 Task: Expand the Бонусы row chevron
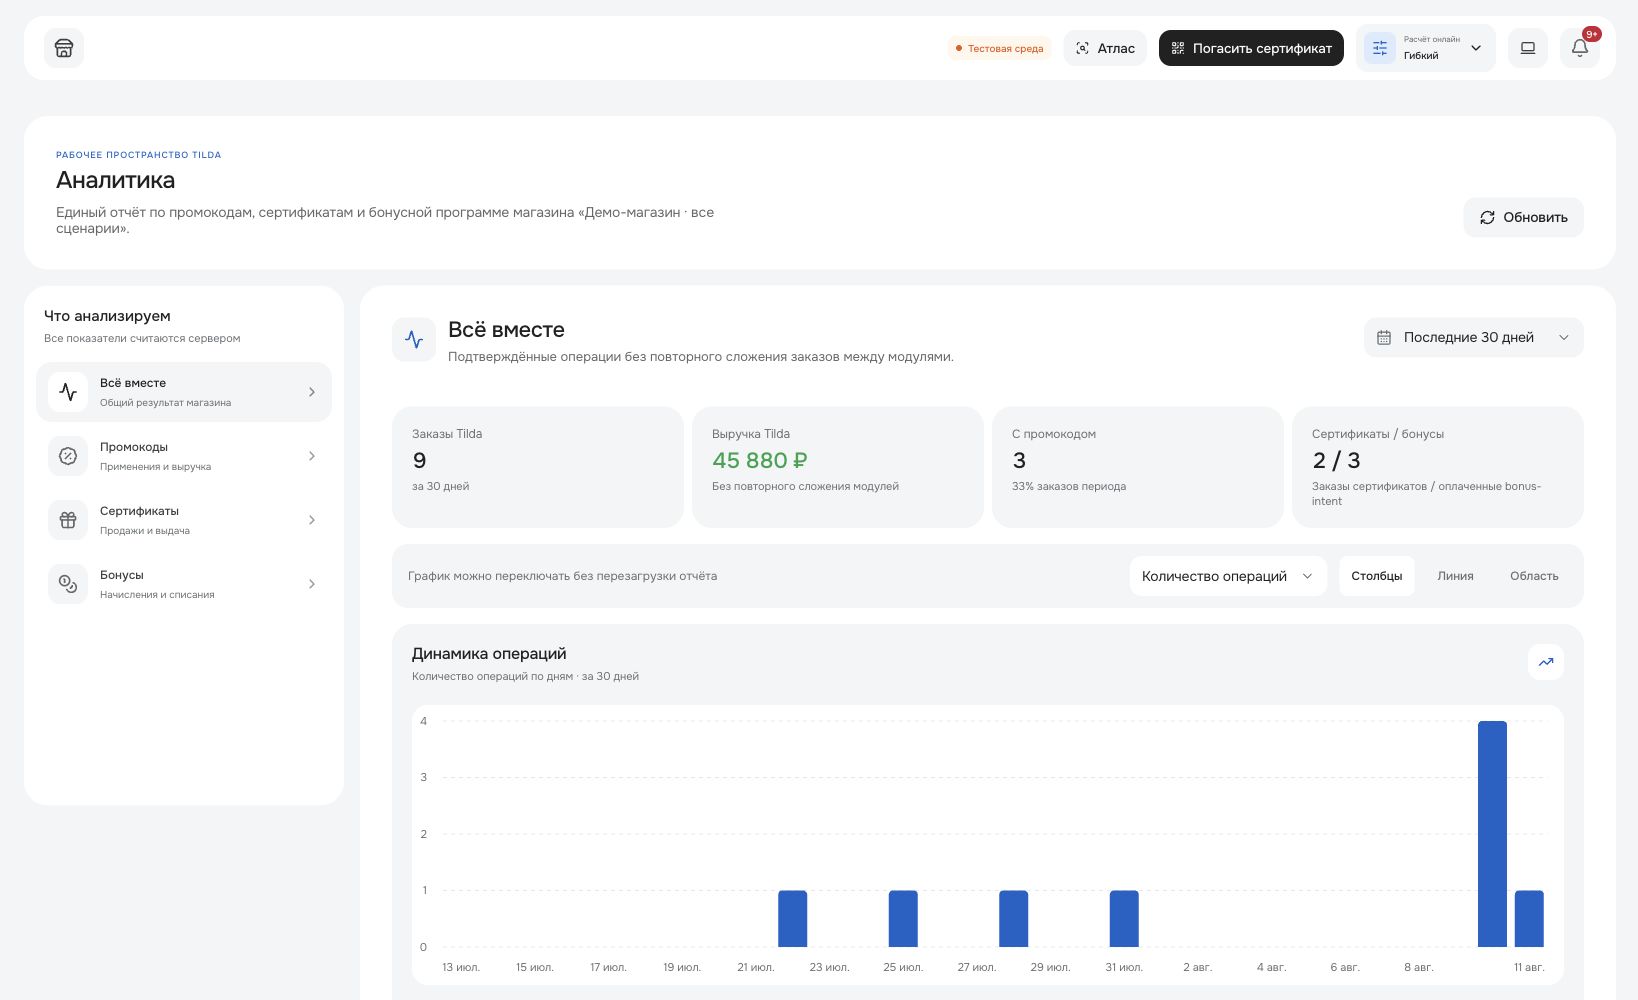pyautogui.click(x=312, y=584)
